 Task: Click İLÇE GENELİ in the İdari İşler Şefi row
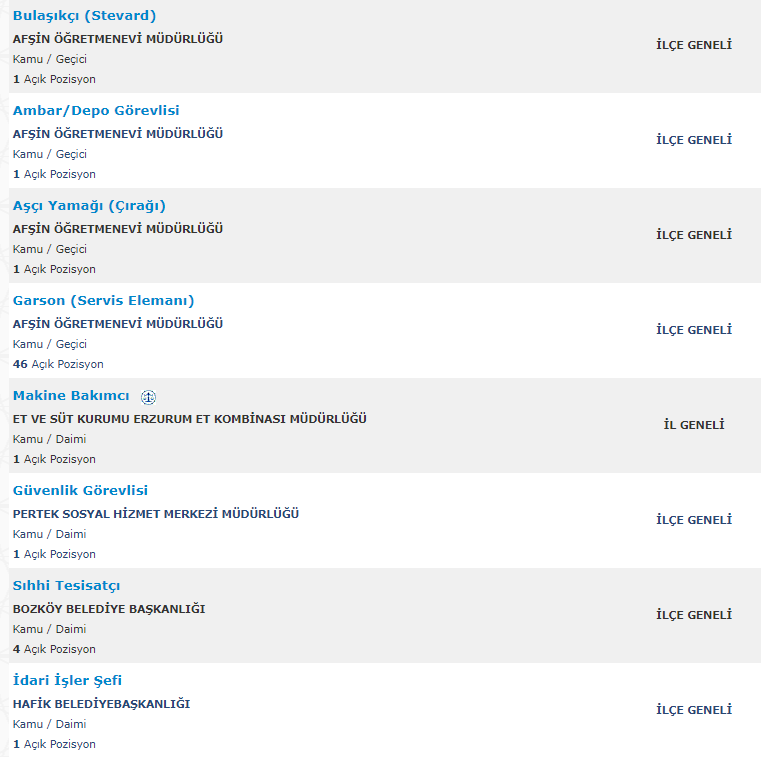click(694, 710)
